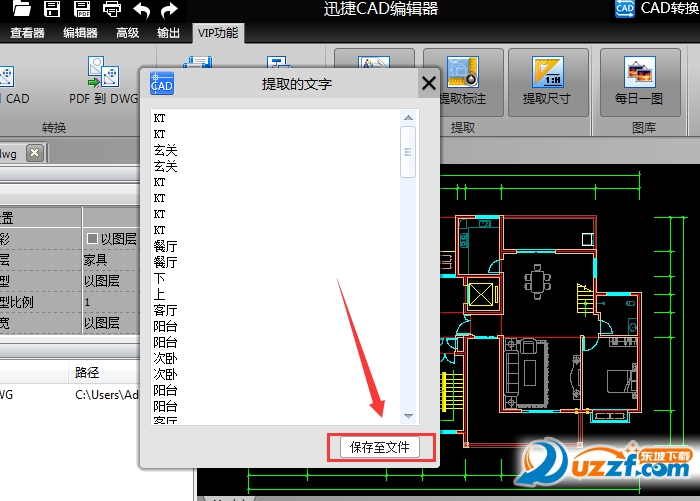The height and width of the screenshot is (501, 700).
Task: Select the 上 entry in extracted text
Action: pyautogui.click(x=159, y=294)
